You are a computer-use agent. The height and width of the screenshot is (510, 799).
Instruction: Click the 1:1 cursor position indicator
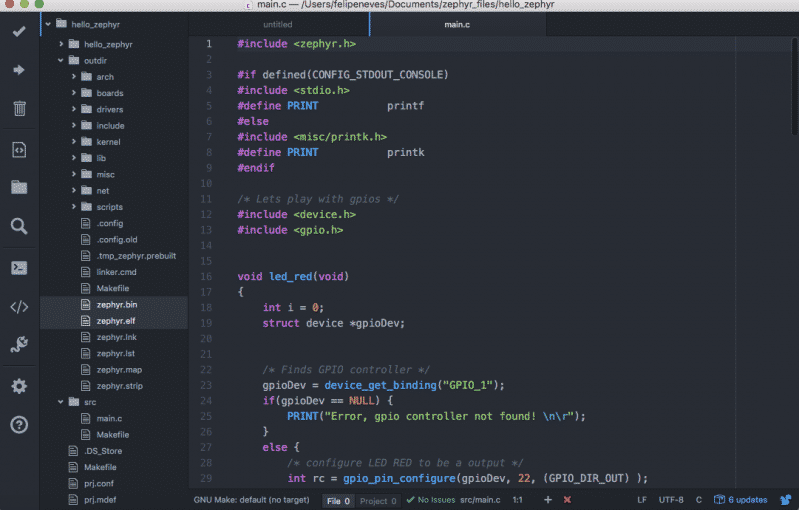click(x=517, y=500)
